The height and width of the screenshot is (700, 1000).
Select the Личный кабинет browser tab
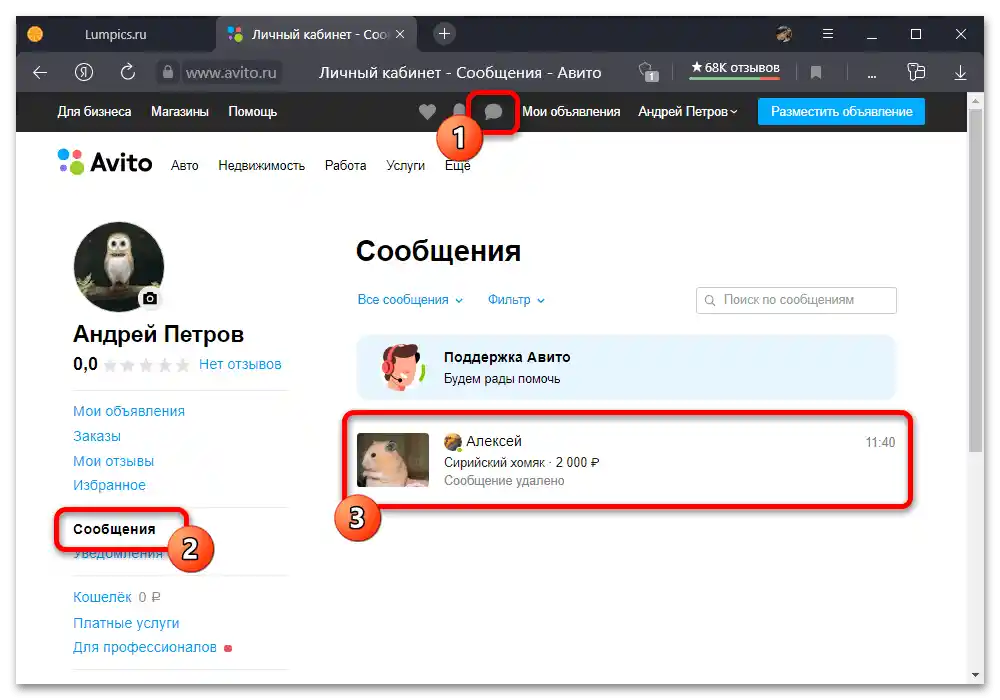[x=317, y=34]
